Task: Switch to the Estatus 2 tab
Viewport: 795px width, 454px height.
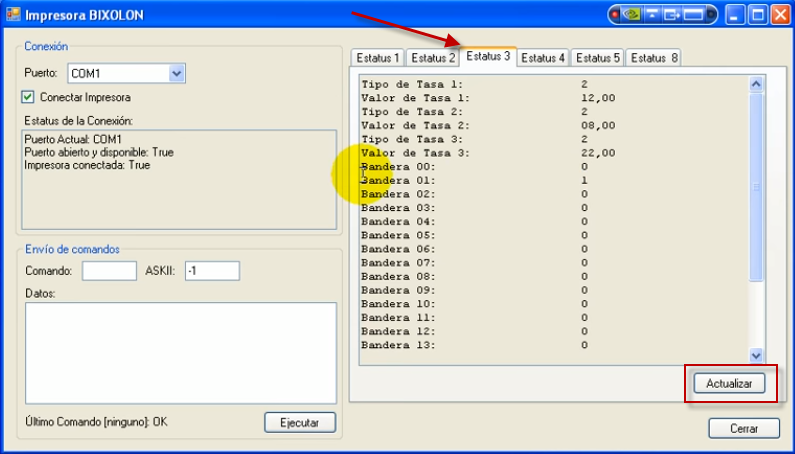Action: point(433,58)
